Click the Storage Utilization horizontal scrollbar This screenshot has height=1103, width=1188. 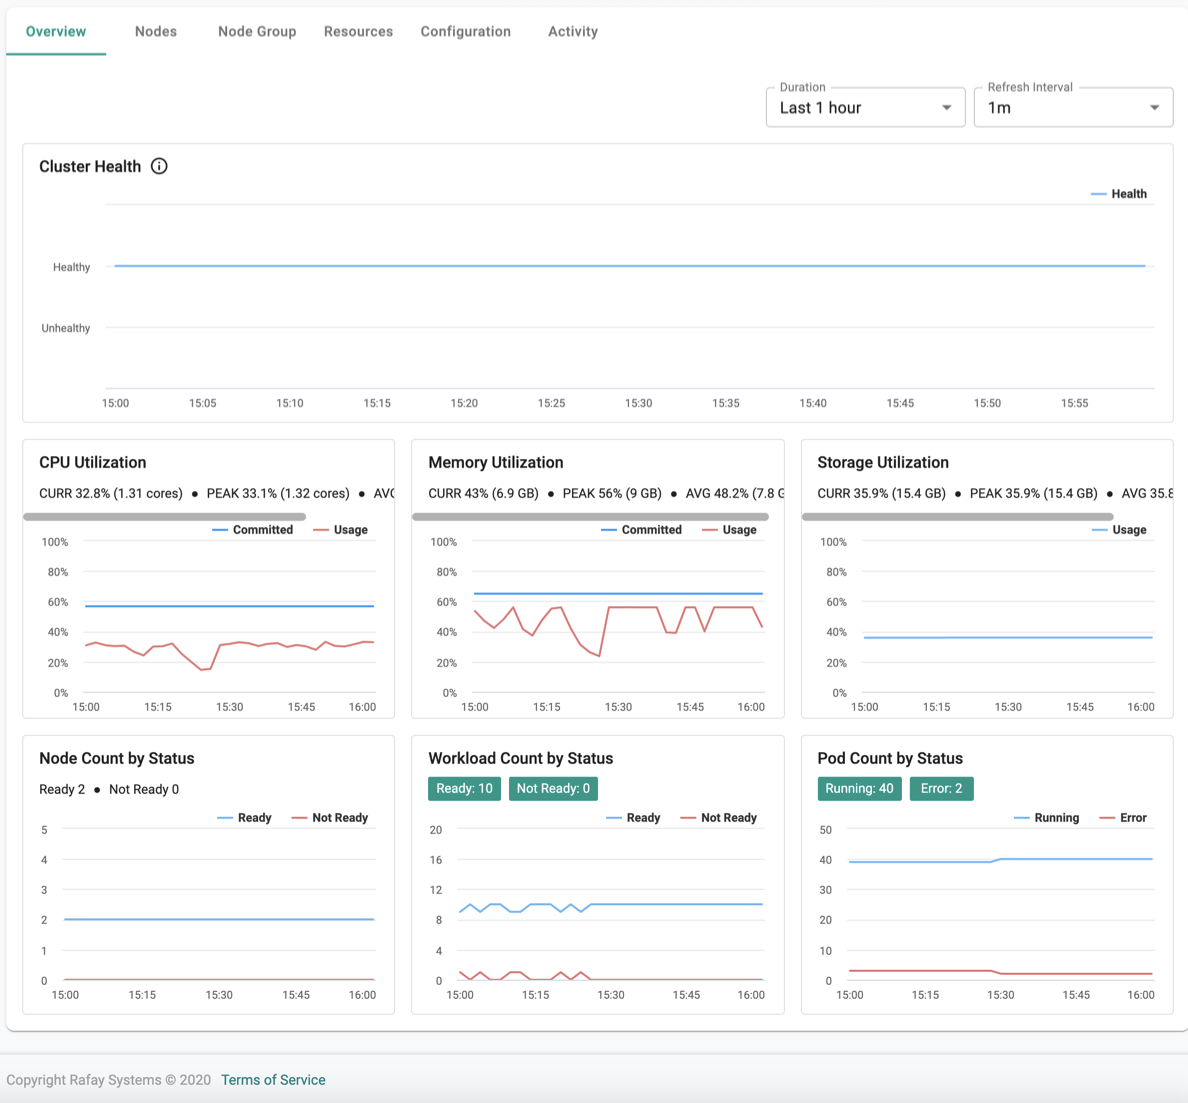(x=958, y=517)
